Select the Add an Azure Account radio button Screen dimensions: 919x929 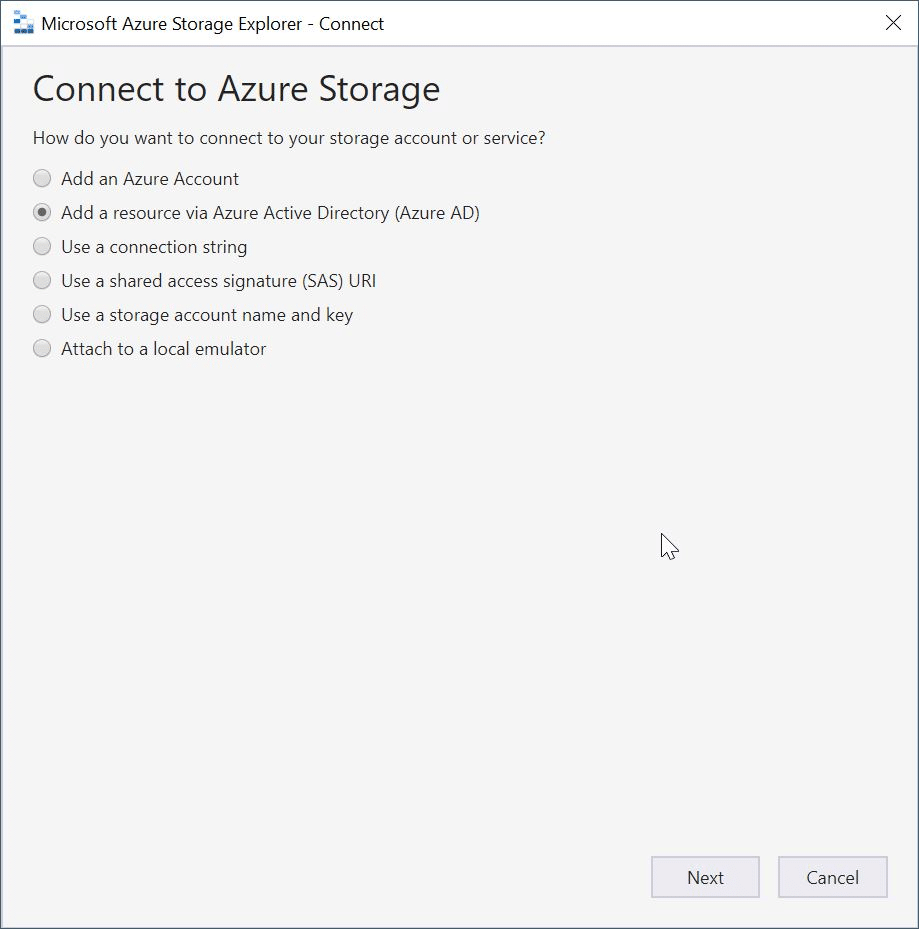coord(42,178)
